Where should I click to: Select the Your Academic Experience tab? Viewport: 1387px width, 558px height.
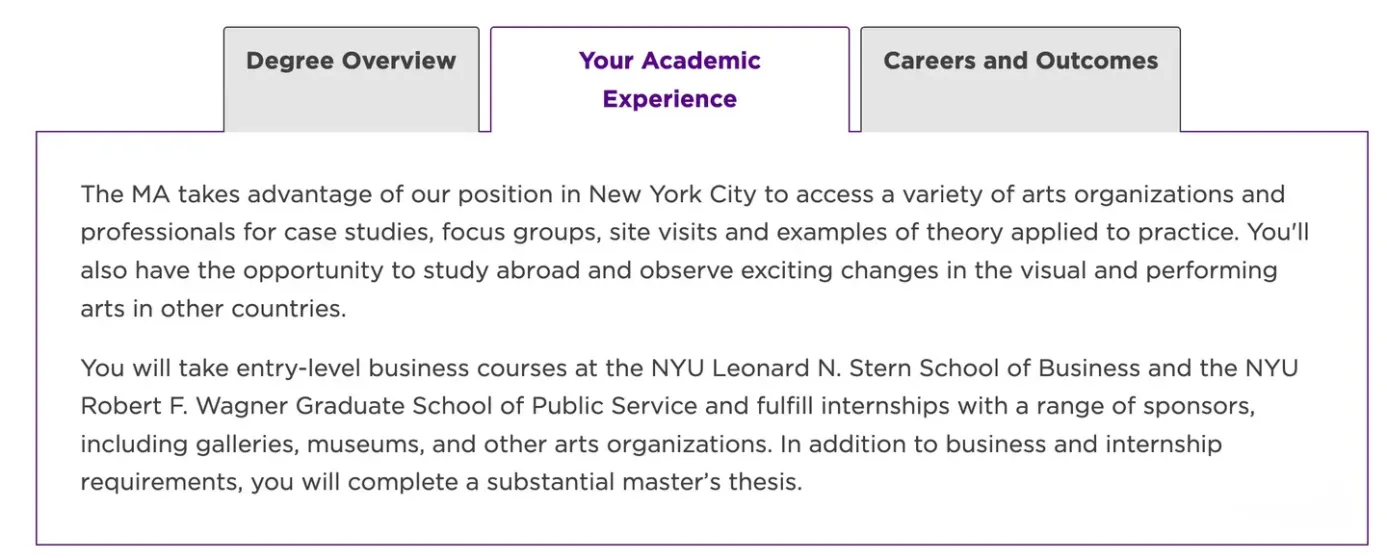pos(669,80)
